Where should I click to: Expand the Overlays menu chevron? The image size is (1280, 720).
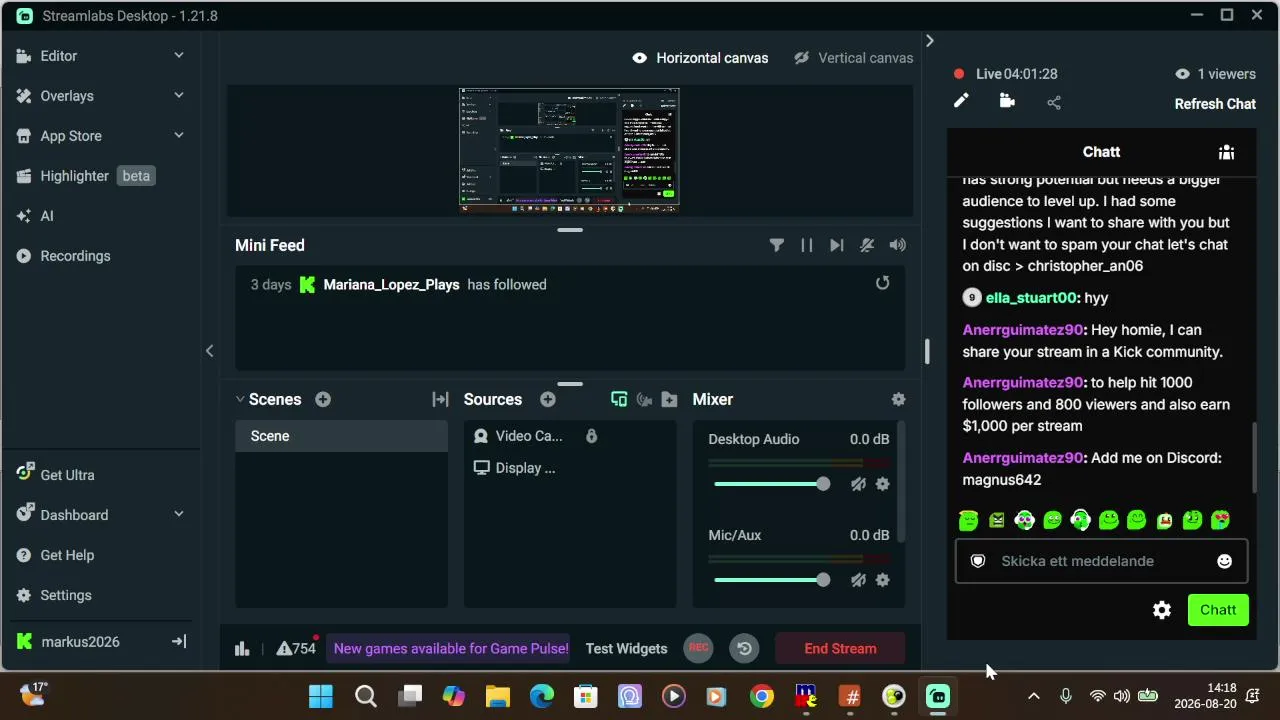179,96
